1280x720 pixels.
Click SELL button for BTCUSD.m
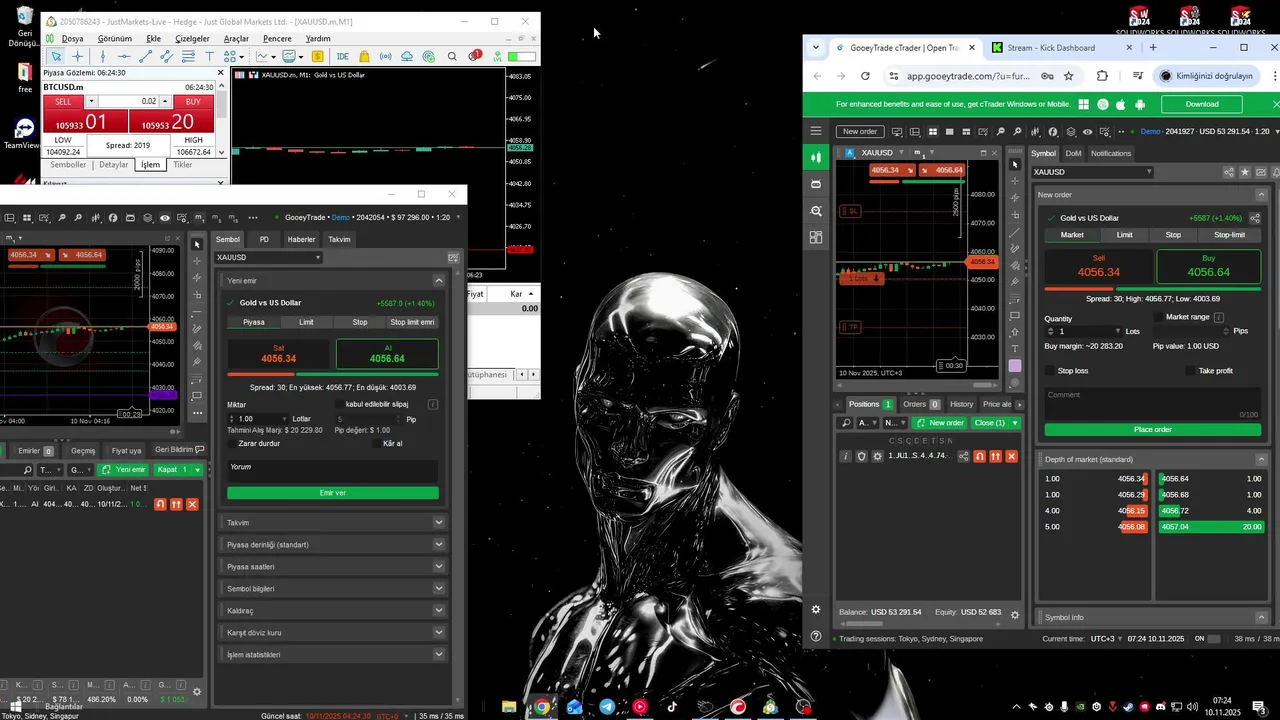click(x=63, y=101)
